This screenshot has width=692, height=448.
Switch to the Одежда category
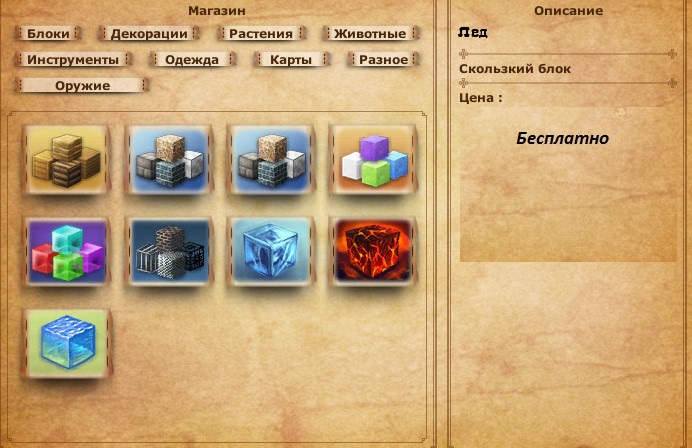pyautogui.click(x=192, y=60)
